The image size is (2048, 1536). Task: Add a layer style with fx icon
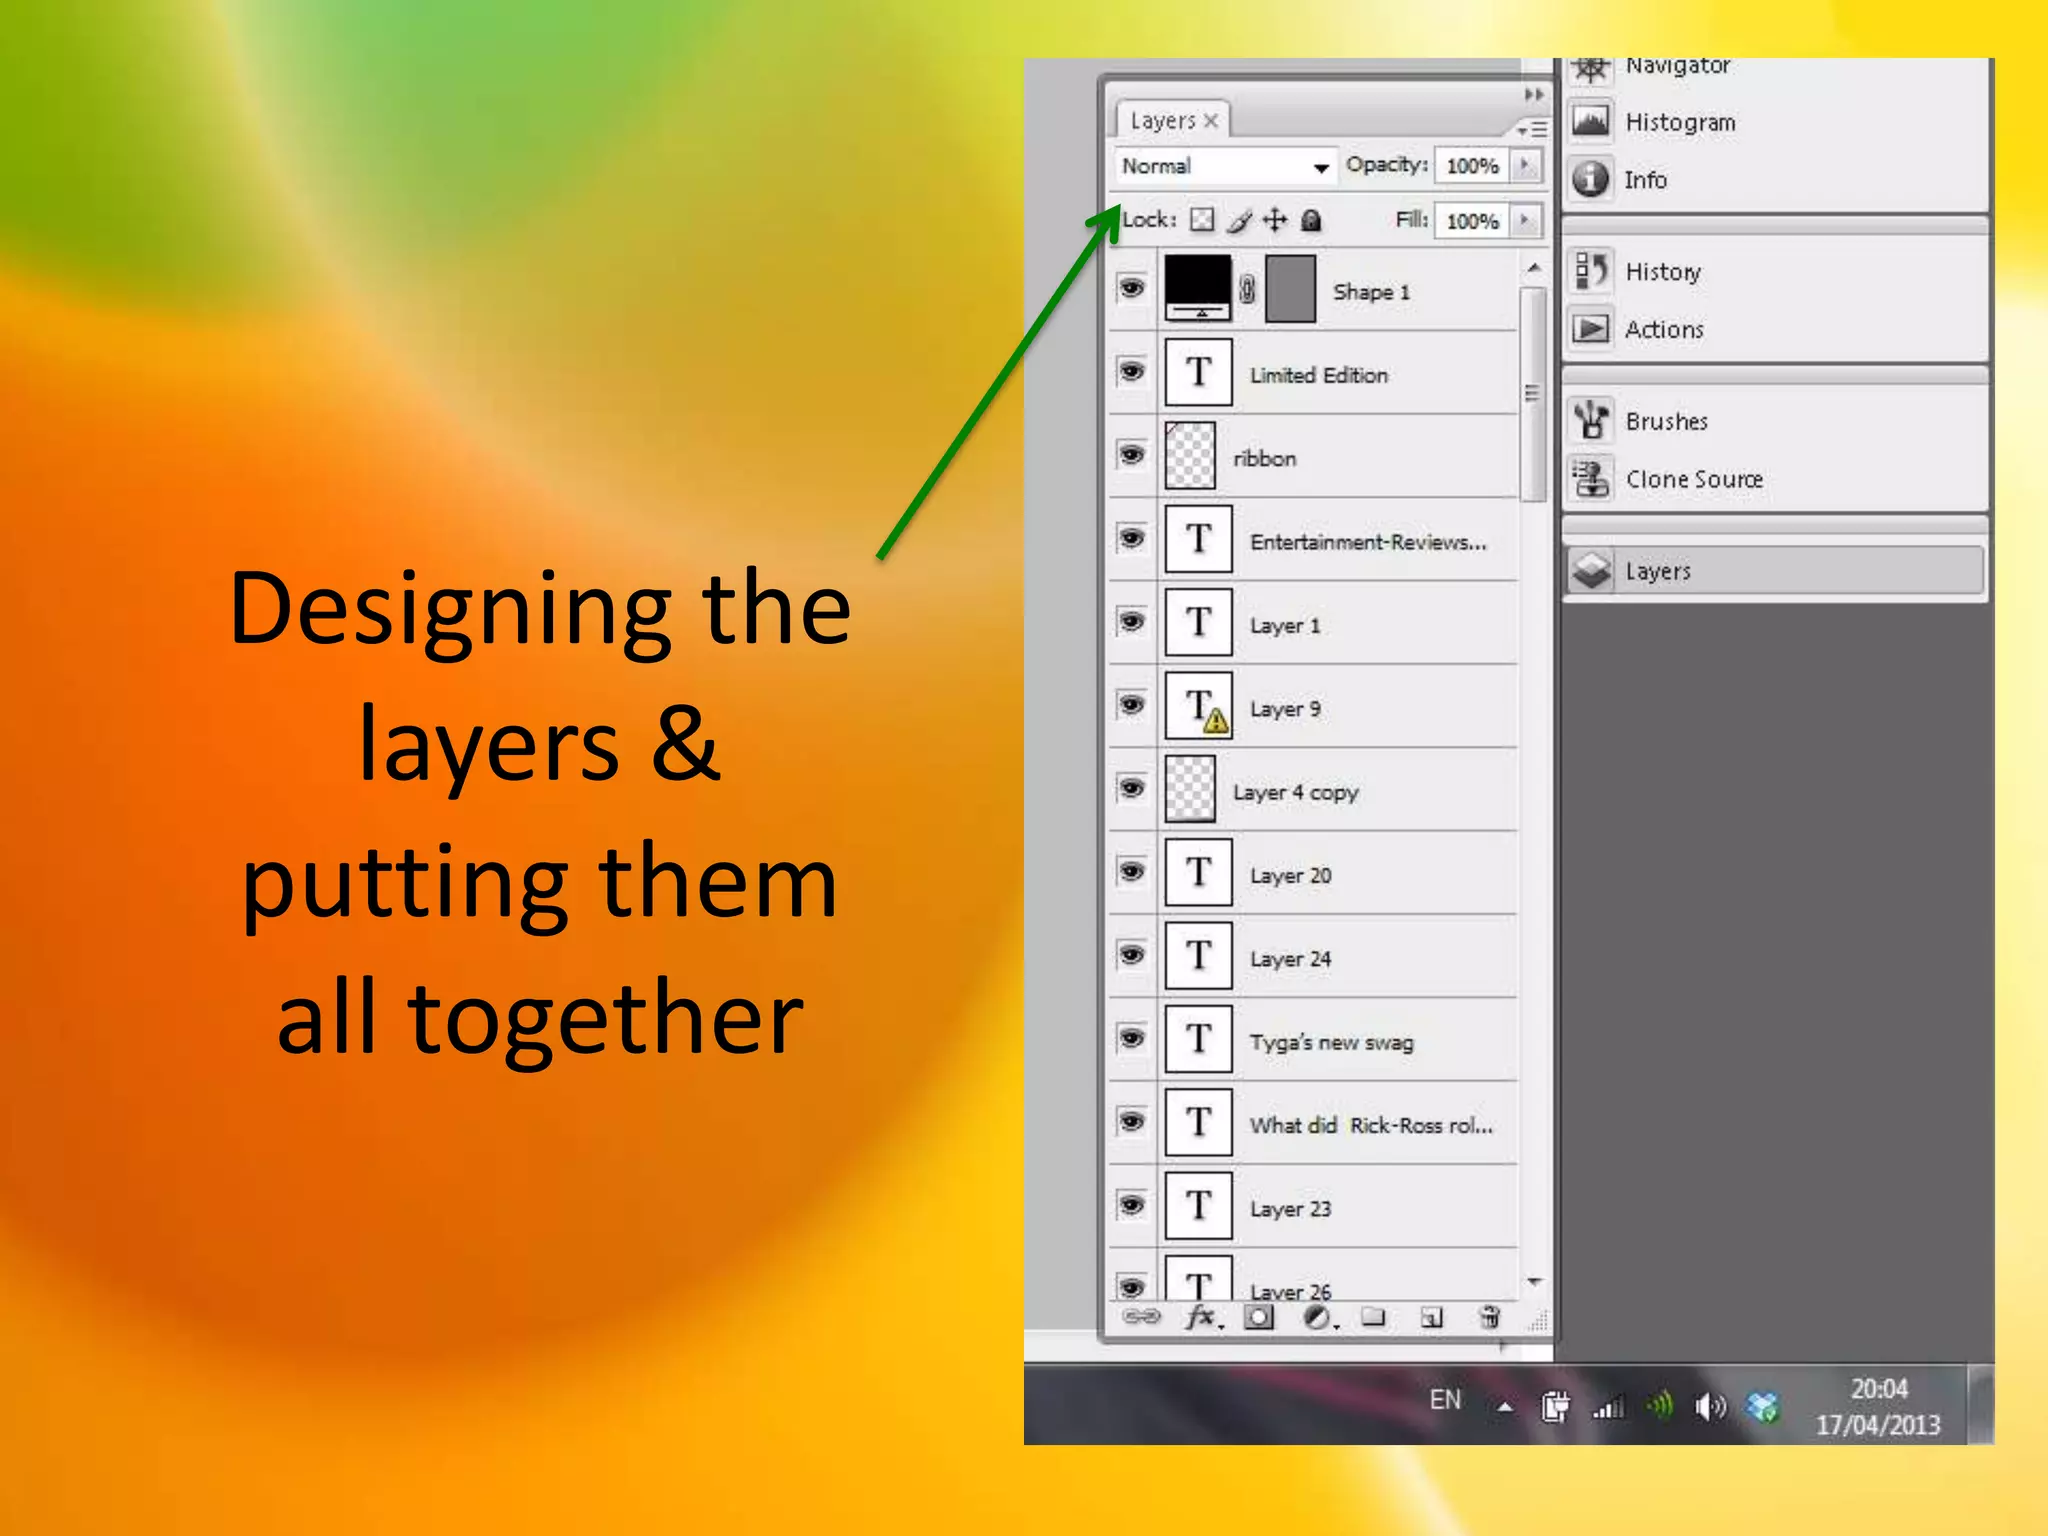coord(1203,1316)
